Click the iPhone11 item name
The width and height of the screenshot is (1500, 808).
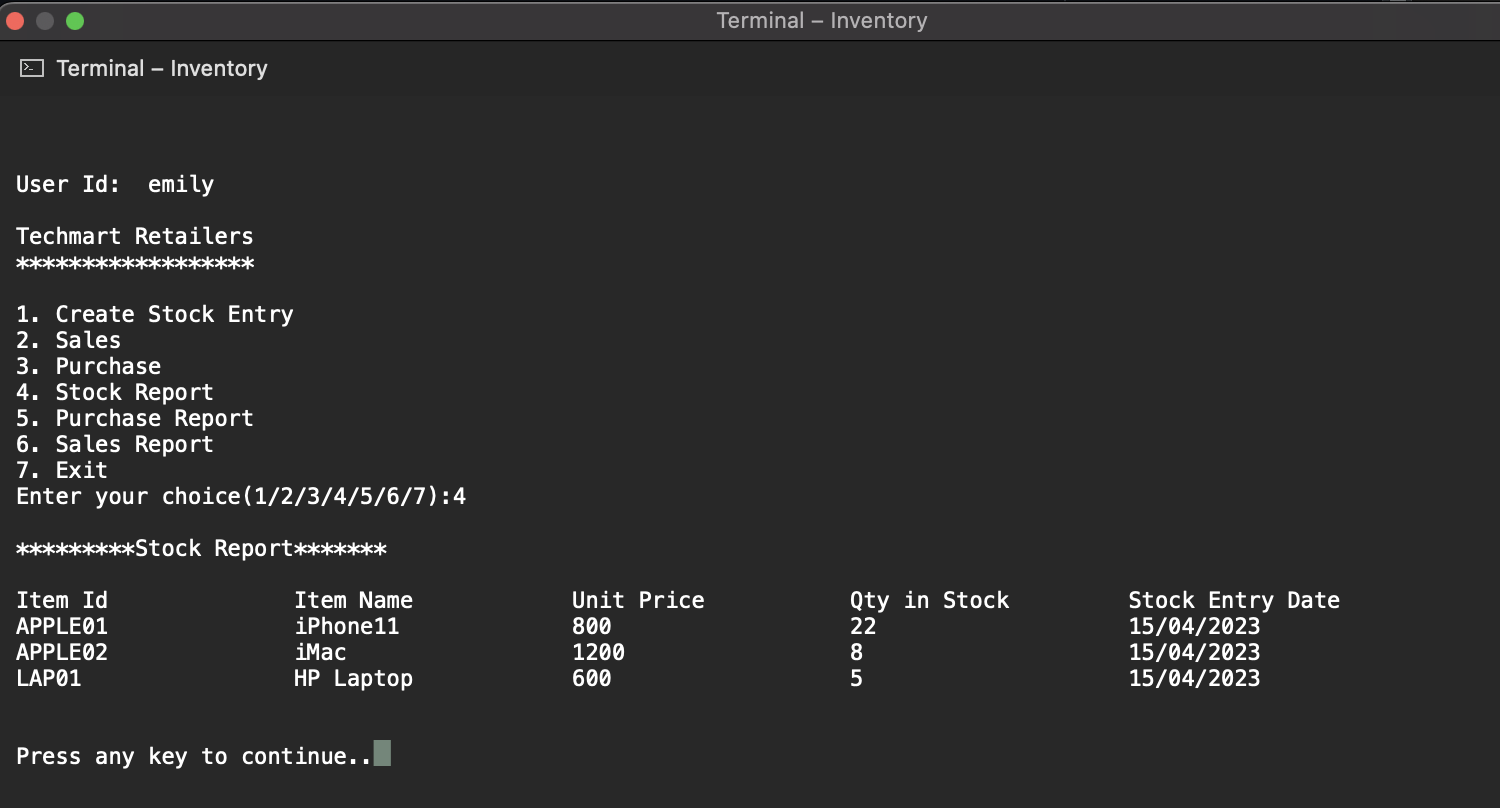(x=346, y=627)
